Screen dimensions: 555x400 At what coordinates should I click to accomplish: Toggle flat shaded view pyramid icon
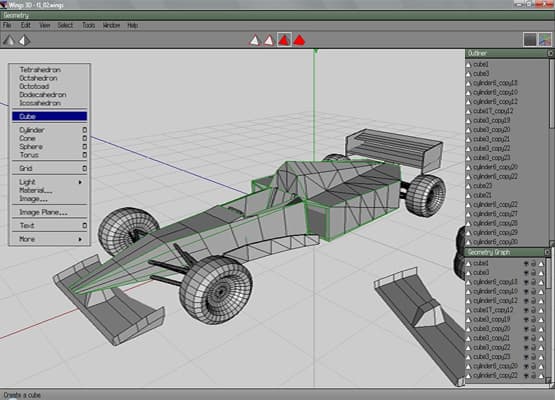point(8,40)
